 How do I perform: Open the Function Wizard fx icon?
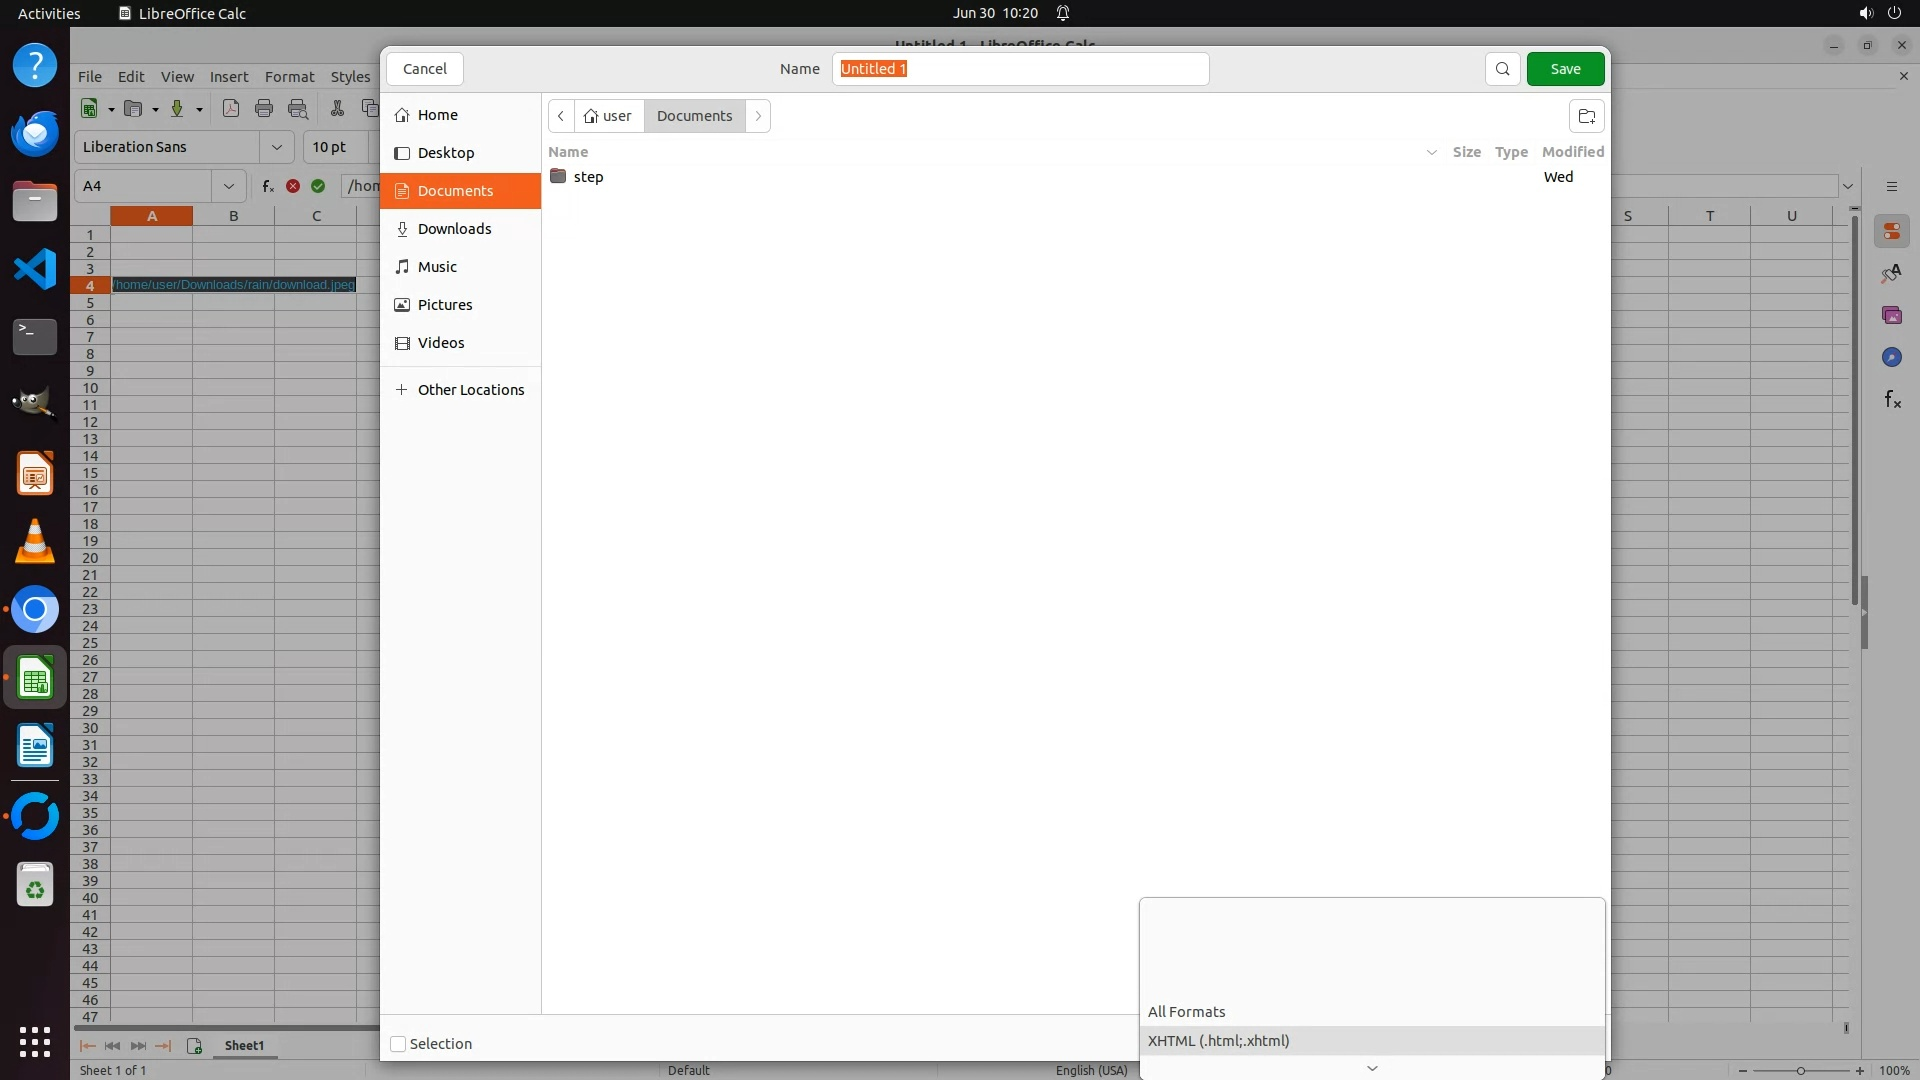pos(267,186)
